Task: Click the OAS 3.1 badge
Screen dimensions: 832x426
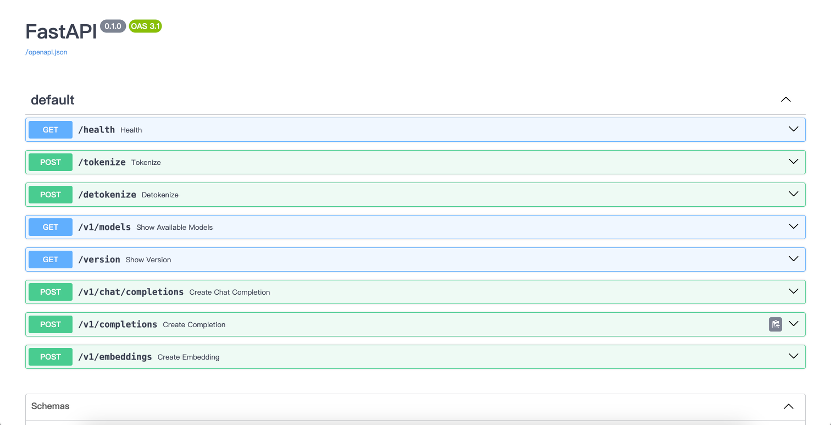Action: click(145, 26)
